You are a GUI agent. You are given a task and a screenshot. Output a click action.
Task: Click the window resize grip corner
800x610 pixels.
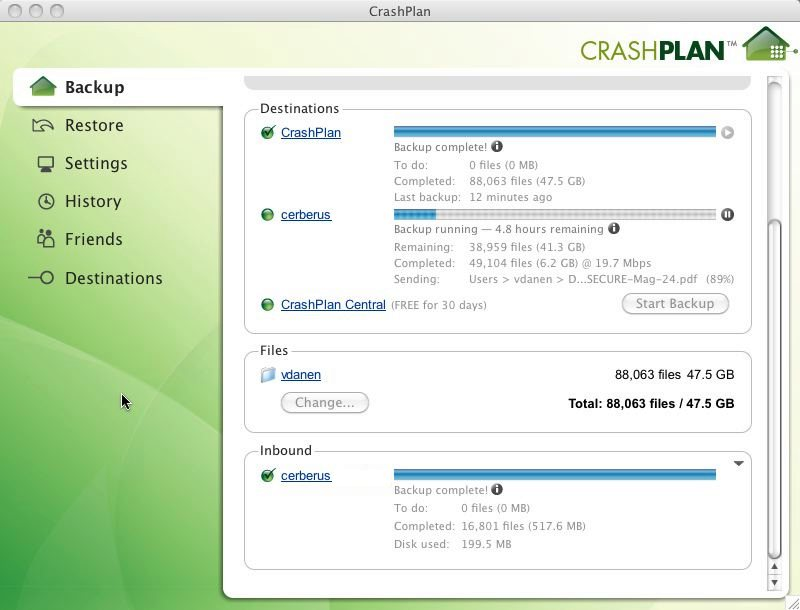pyautogui.click(x=792, y=603)
